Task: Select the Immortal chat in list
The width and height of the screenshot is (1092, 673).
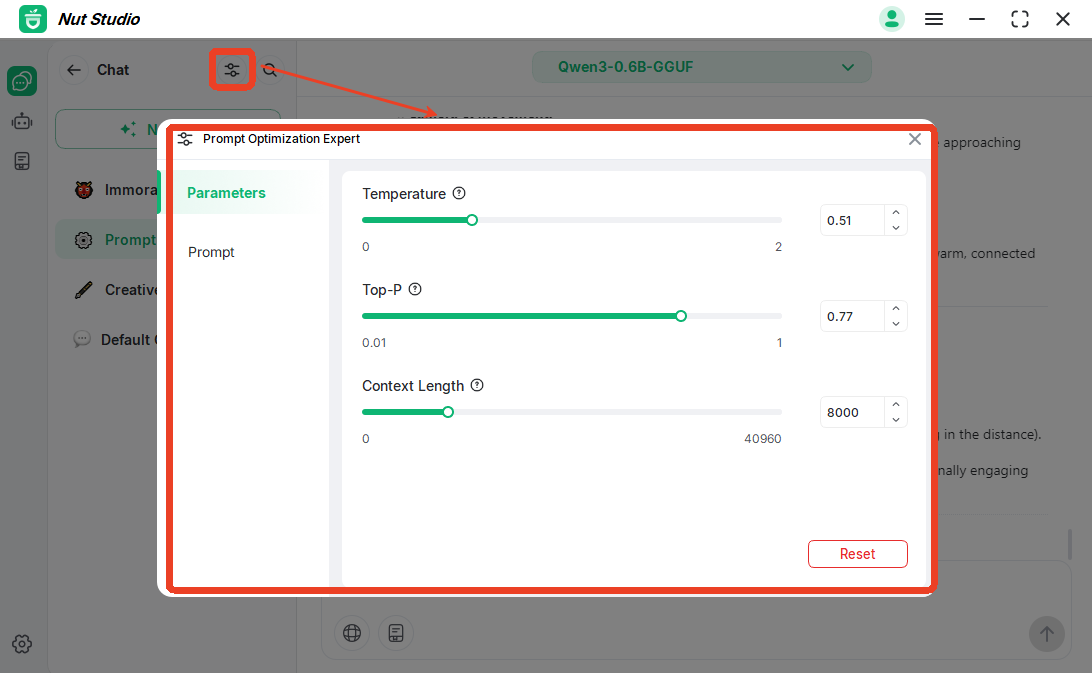Action: tap(115, 189)
